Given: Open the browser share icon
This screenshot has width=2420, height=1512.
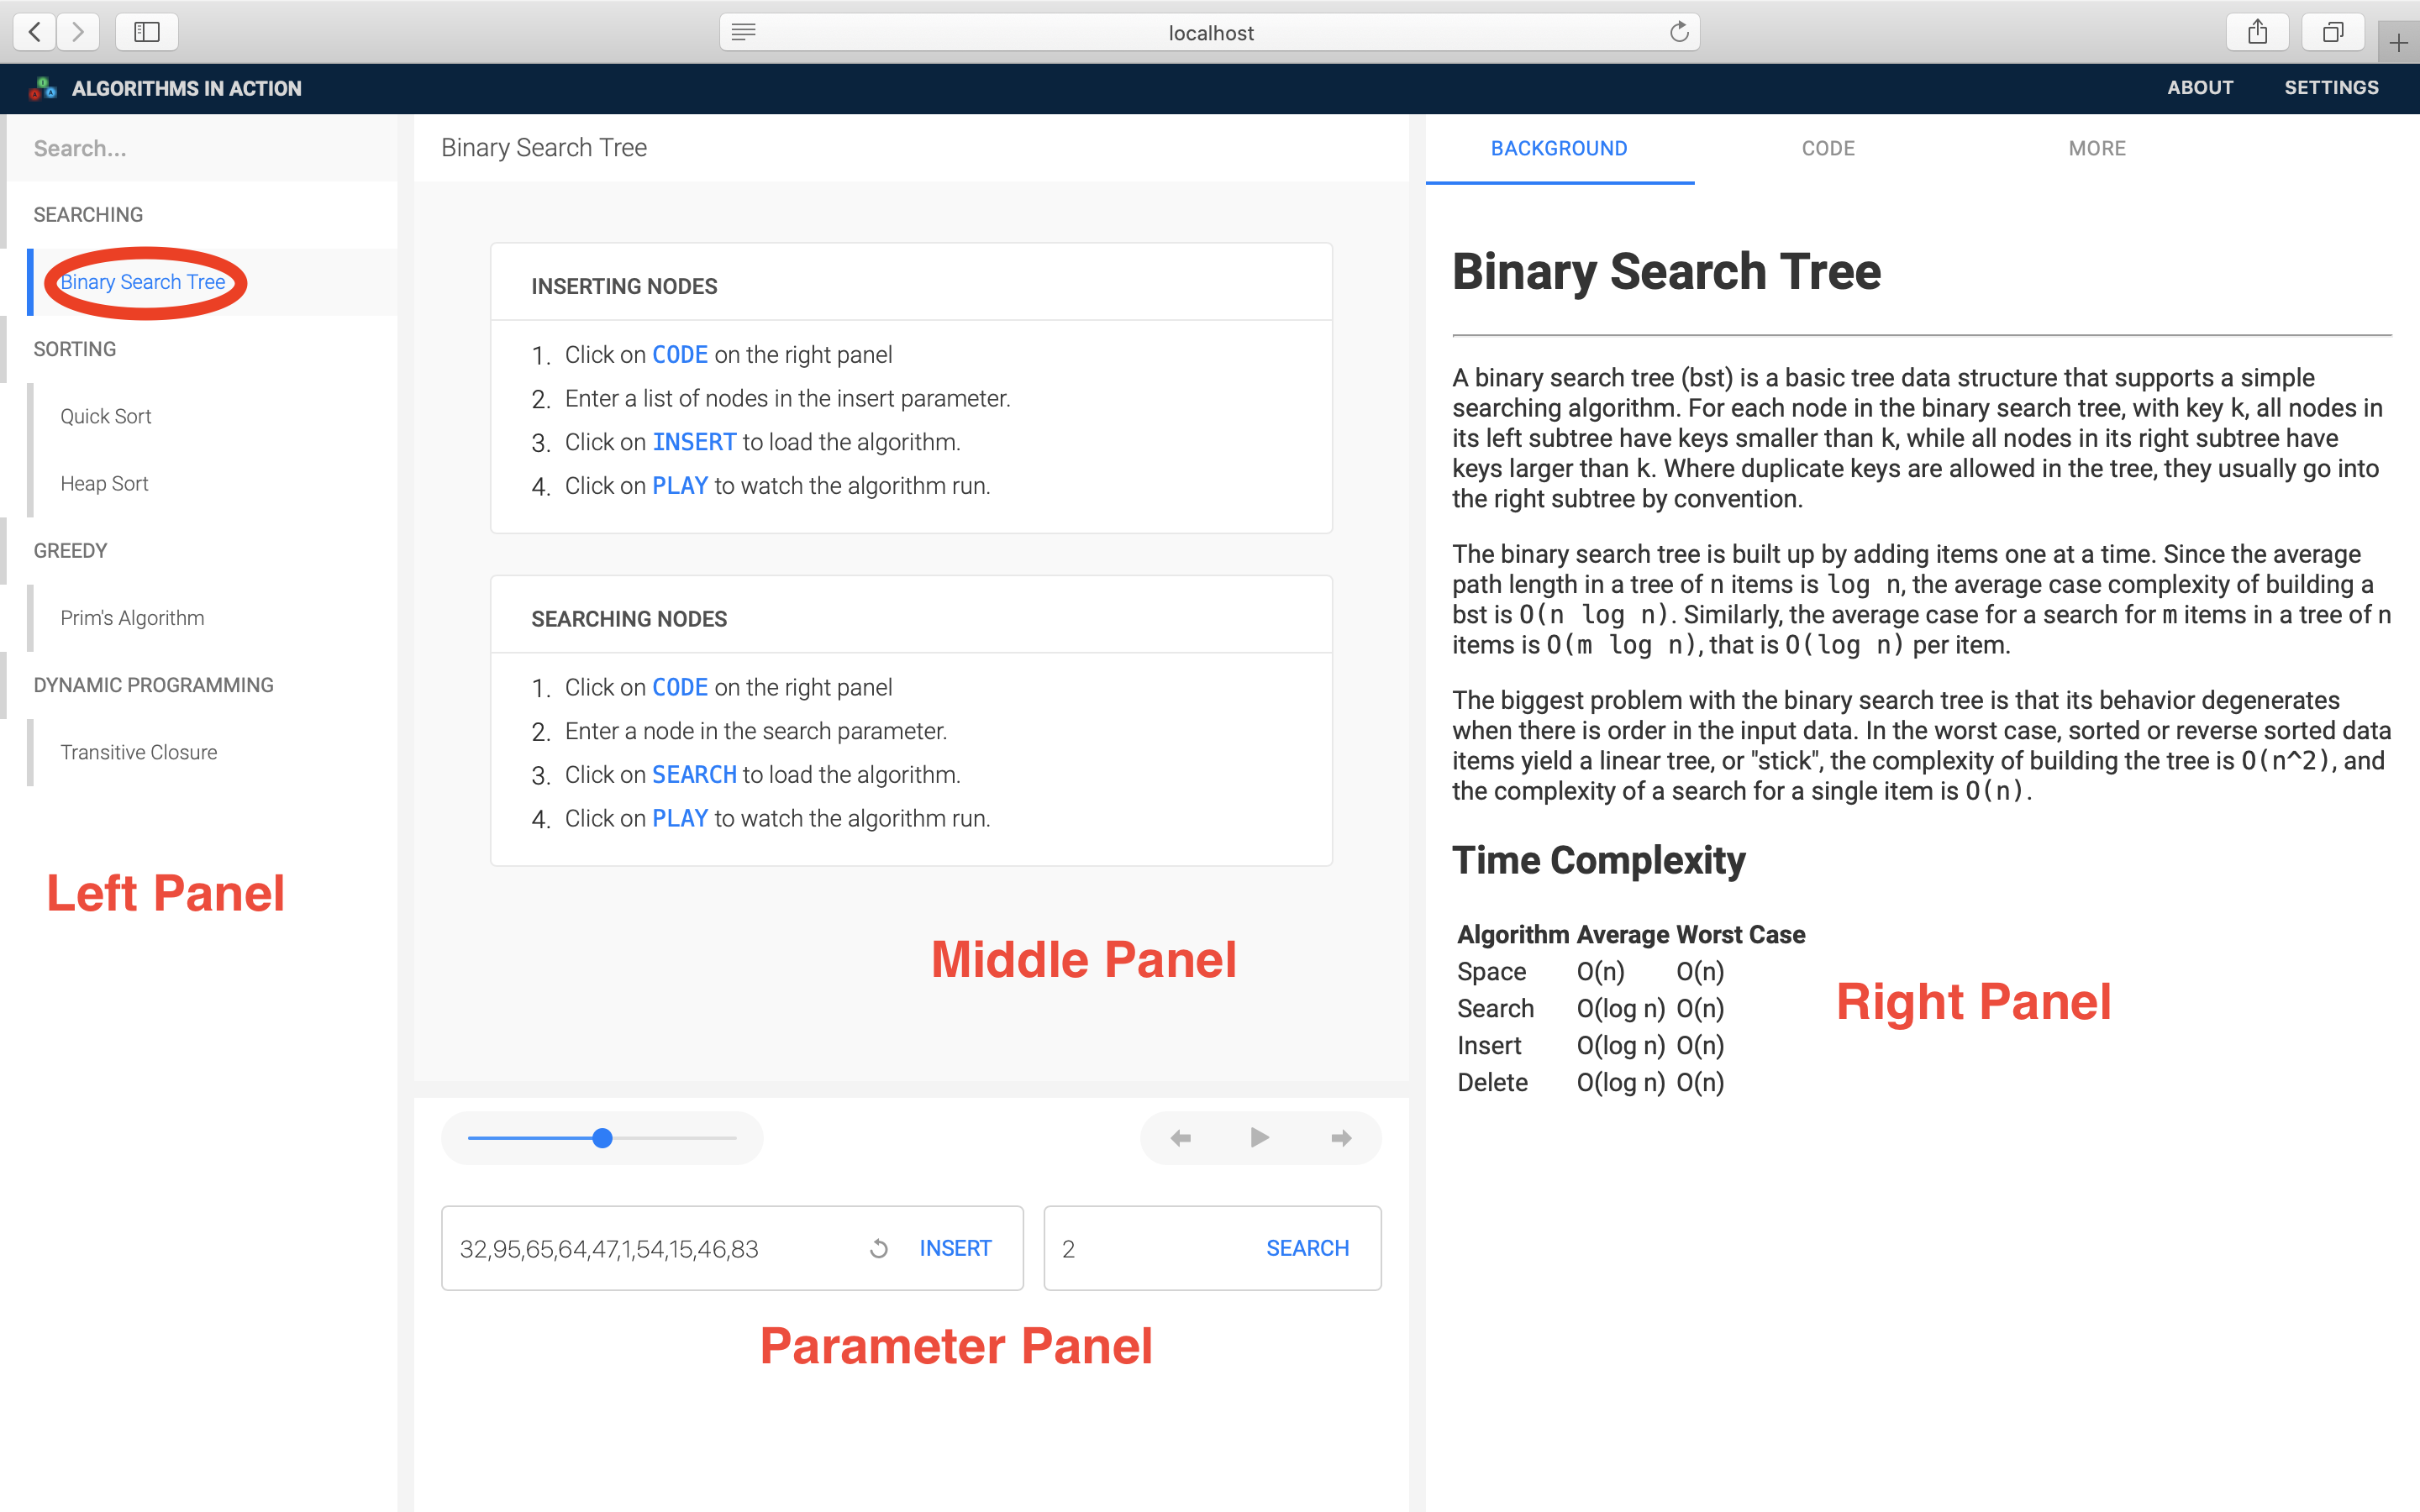Looking at the screenshot, I should 2258,32.
